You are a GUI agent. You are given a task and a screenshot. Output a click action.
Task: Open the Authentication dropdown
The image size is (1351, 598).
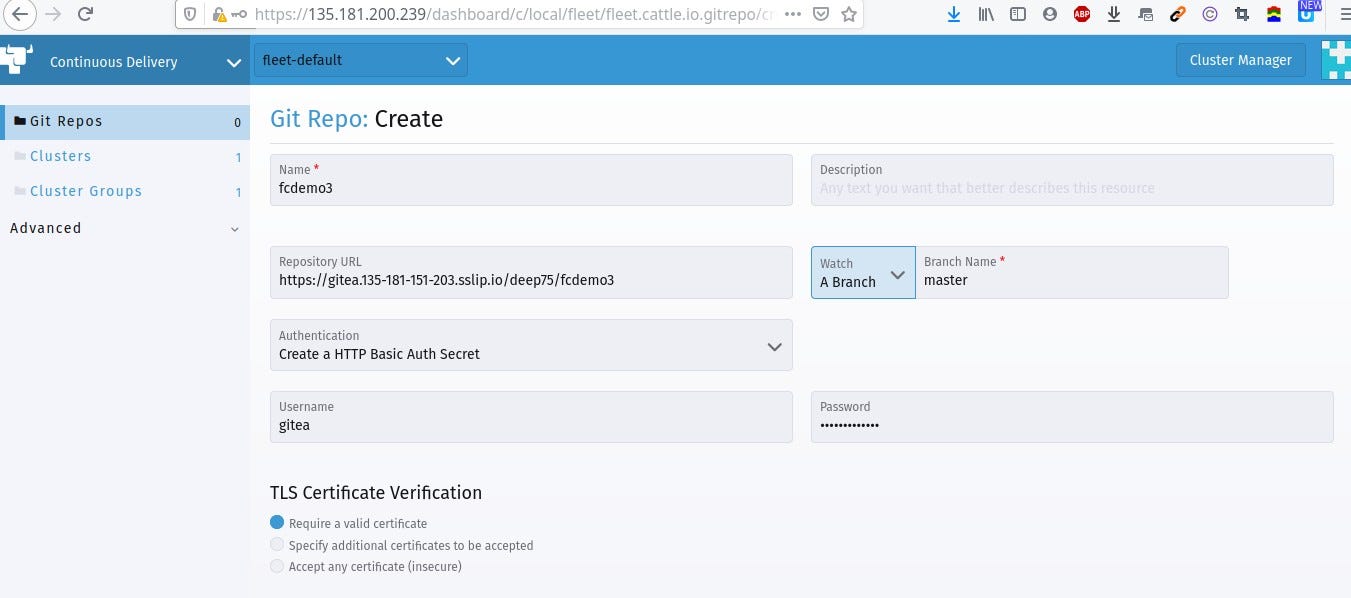531,345
